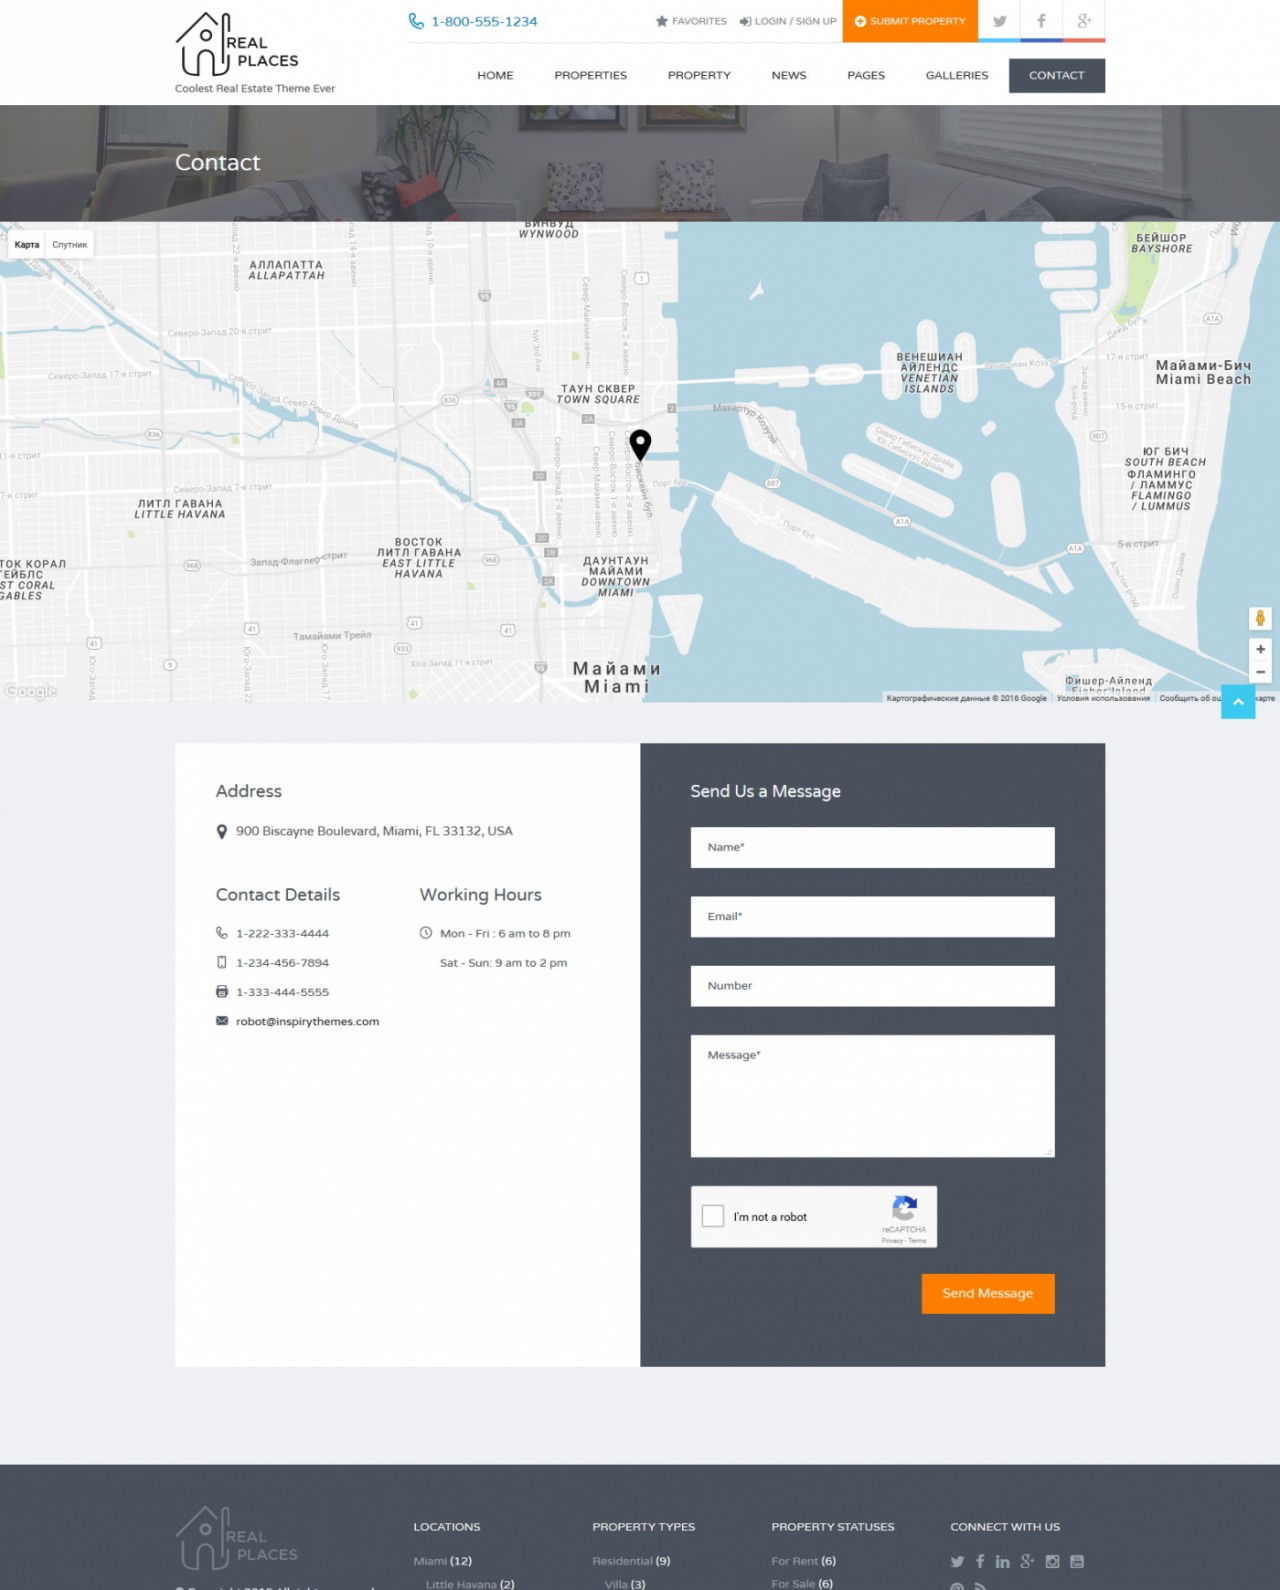Screen dimensions: 1280x1590
Task: Open the Miami (12) location link
Action: [442, 1561]
